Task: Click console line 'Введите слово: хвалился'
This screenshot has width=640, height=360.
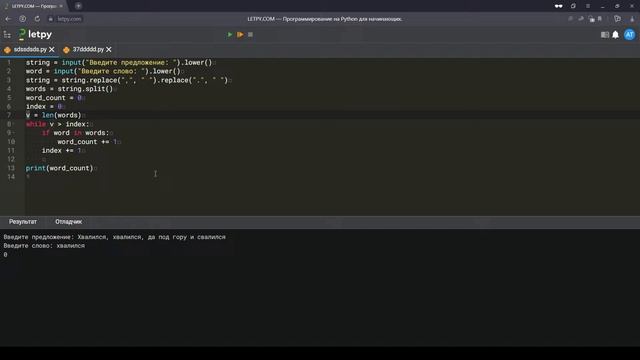Action: pos(44,246)
